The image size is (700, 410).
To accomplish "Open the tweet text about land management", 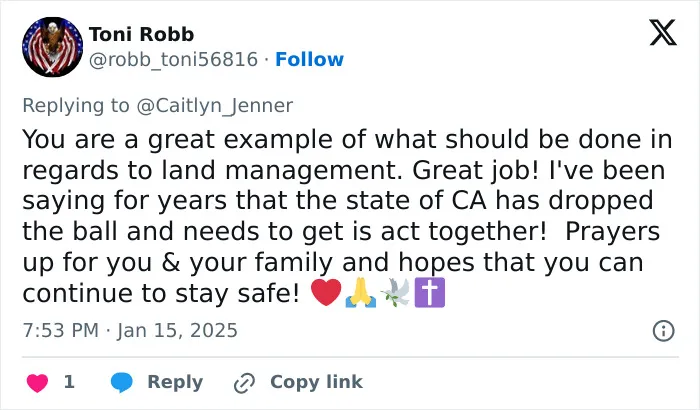I will click(x=347, y=216).
